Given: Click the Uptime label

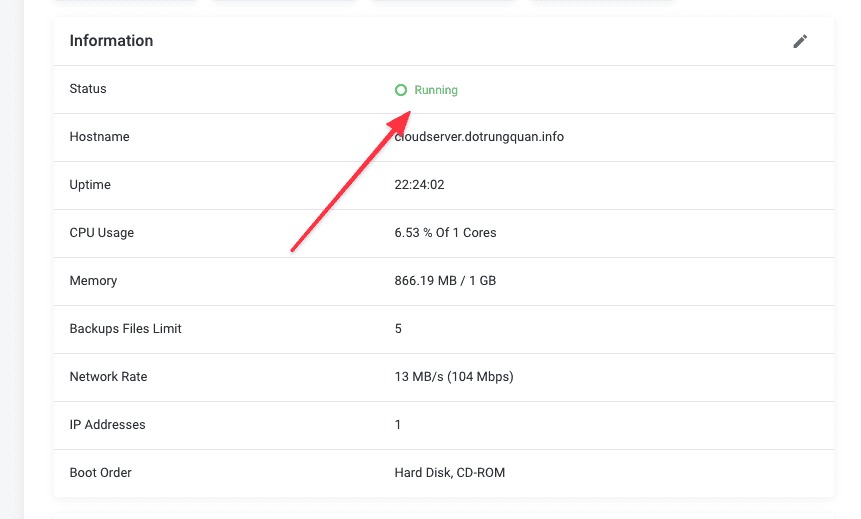Looking at the screenshot, I should pos(90,185).
